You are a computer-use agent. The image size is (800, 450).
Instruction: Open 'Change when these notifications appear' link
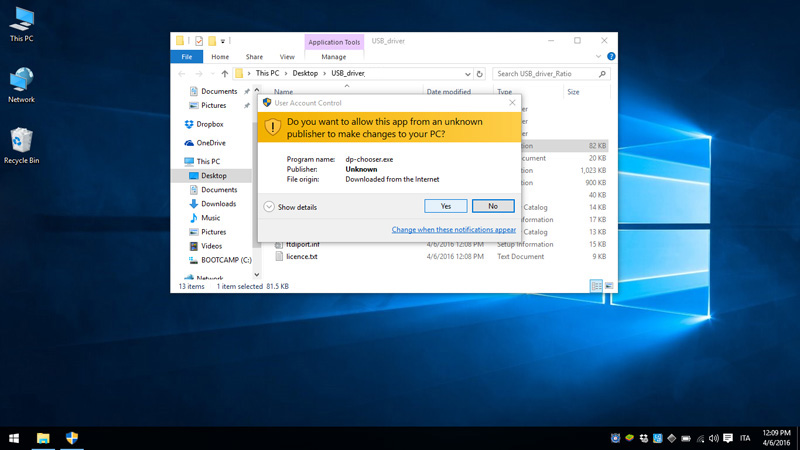click(454, 230)
